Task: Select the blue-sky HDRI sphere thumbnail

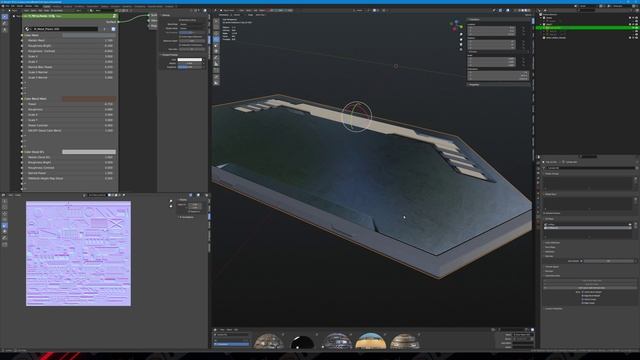Action: point(371,341)
